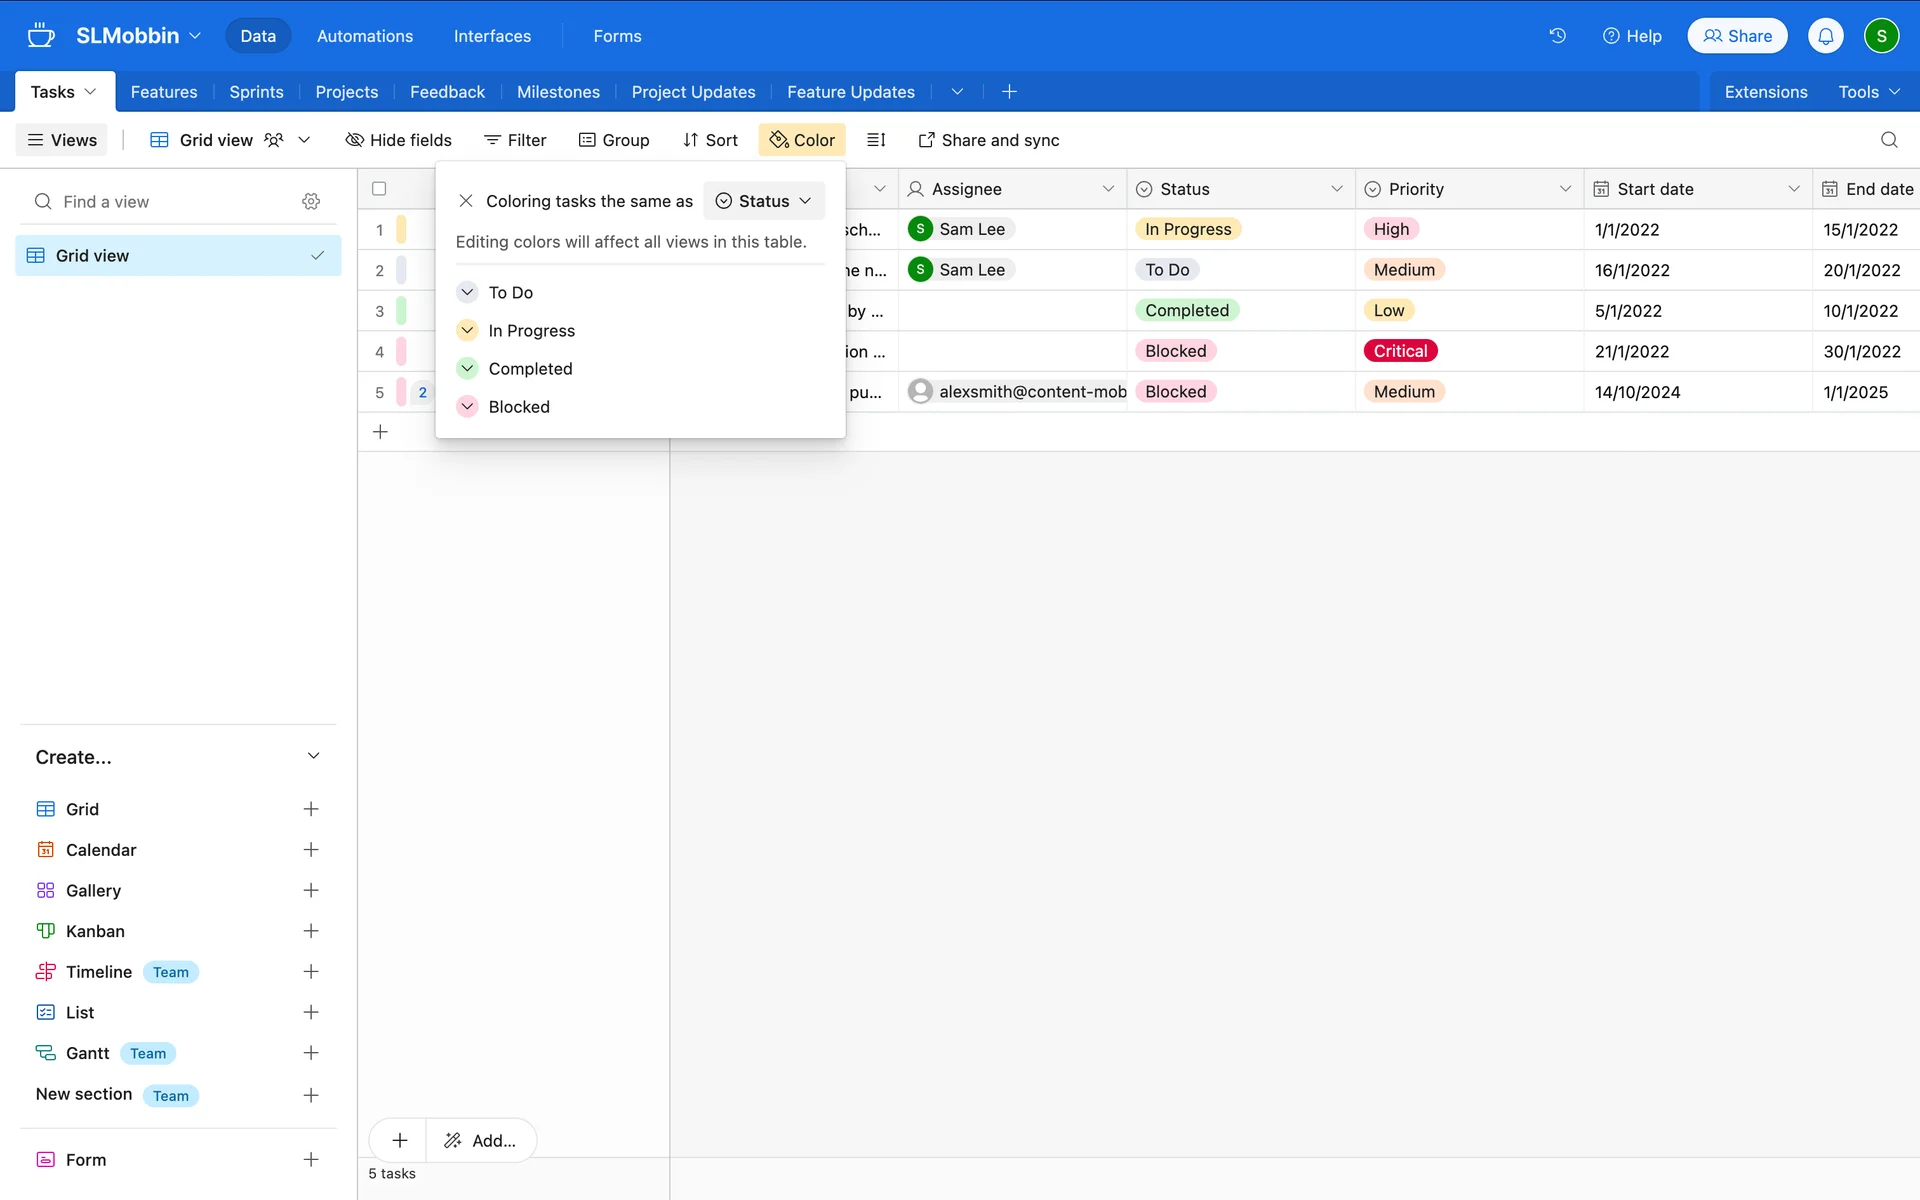Toggle the select-all rows checkbox
Image resolution: width=1920 pixels, height=1200 pixels.
click(379, 189)
